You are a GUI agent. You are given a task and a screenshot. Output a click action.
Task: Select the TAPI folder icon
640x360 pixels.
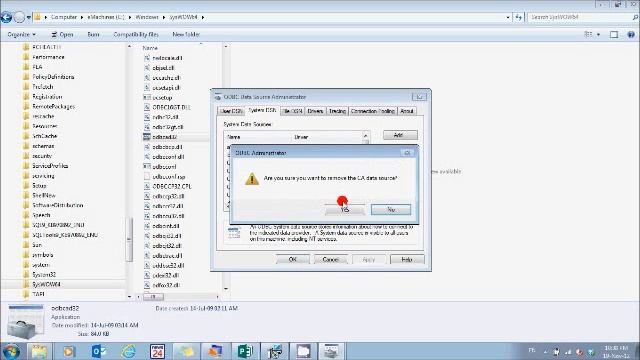(x=26, y=294)
